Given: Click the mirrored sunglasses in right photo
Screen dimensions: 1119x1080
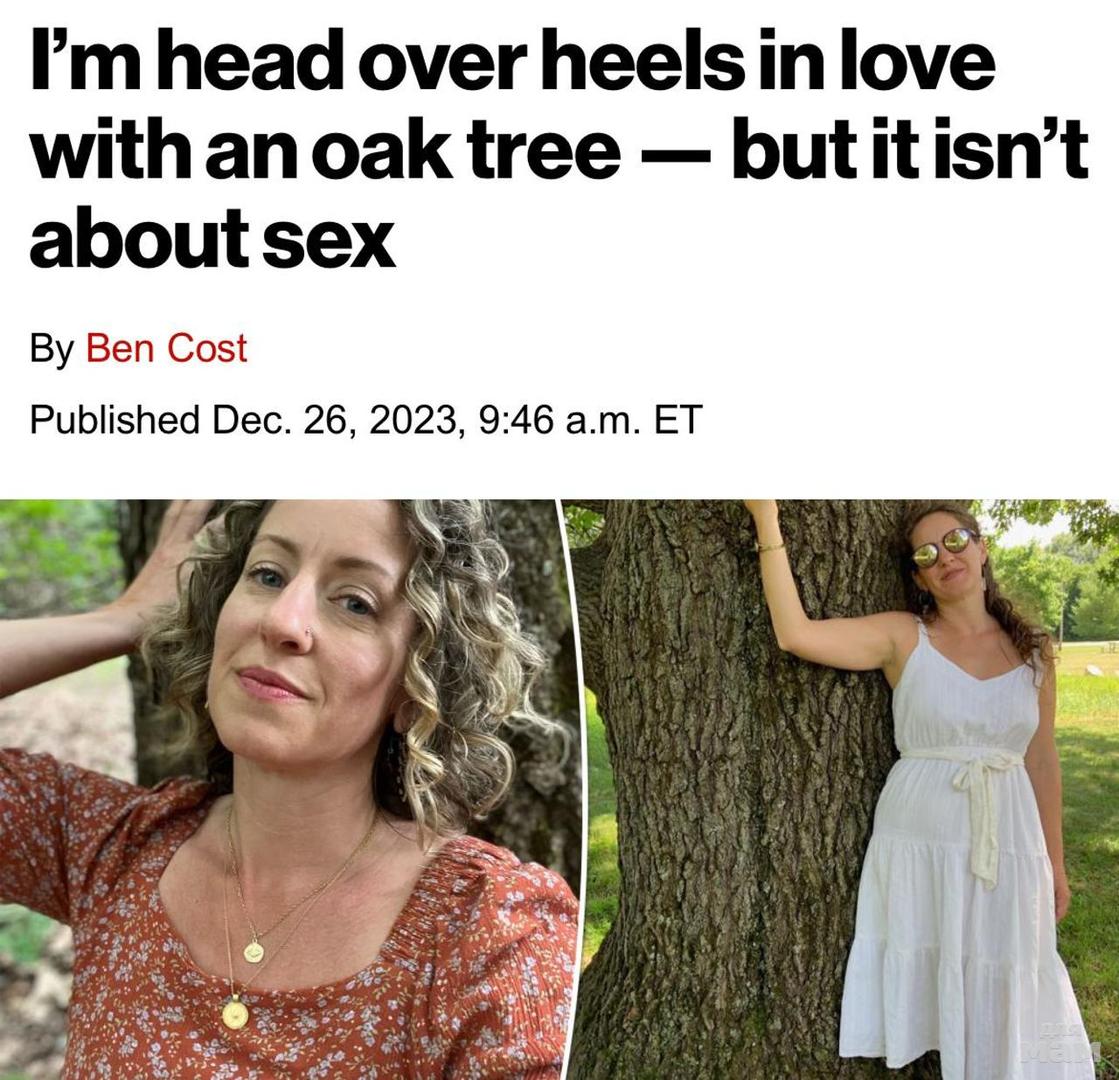Looking at the screenshot, I should click(x=943, y=547).
